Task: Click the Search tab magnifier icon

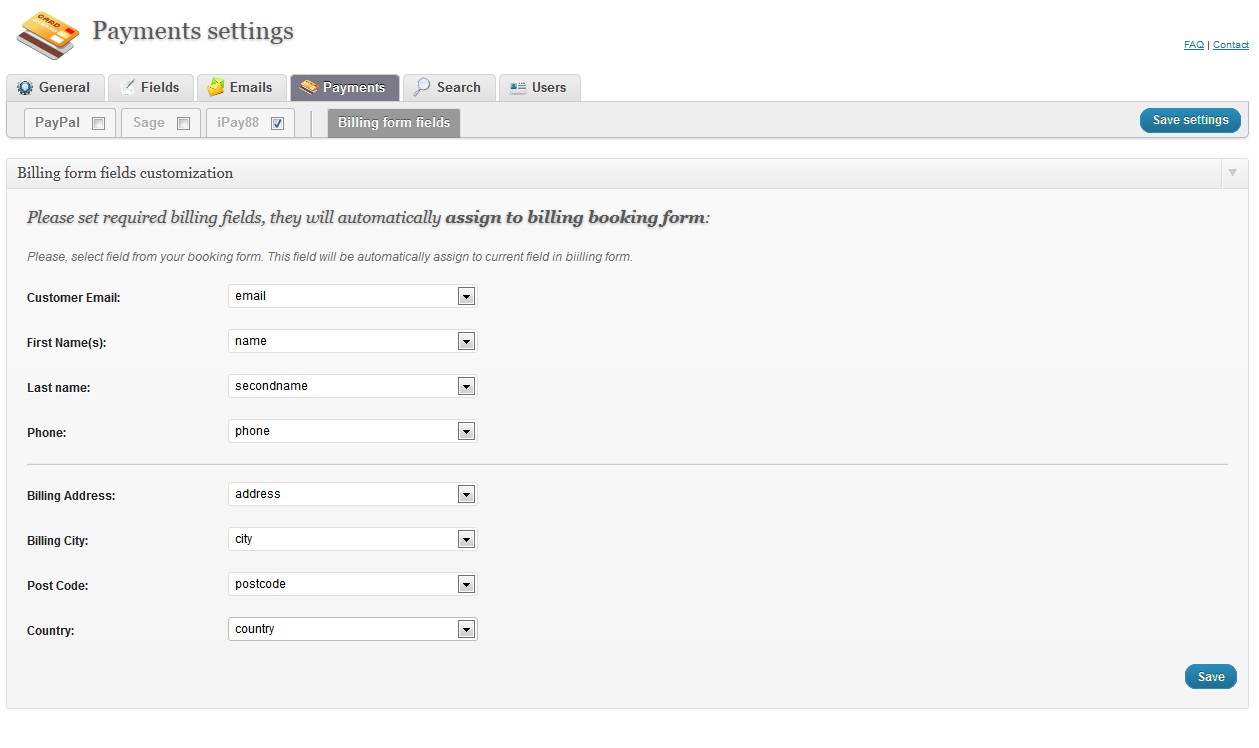Action: tap(422, 88)
